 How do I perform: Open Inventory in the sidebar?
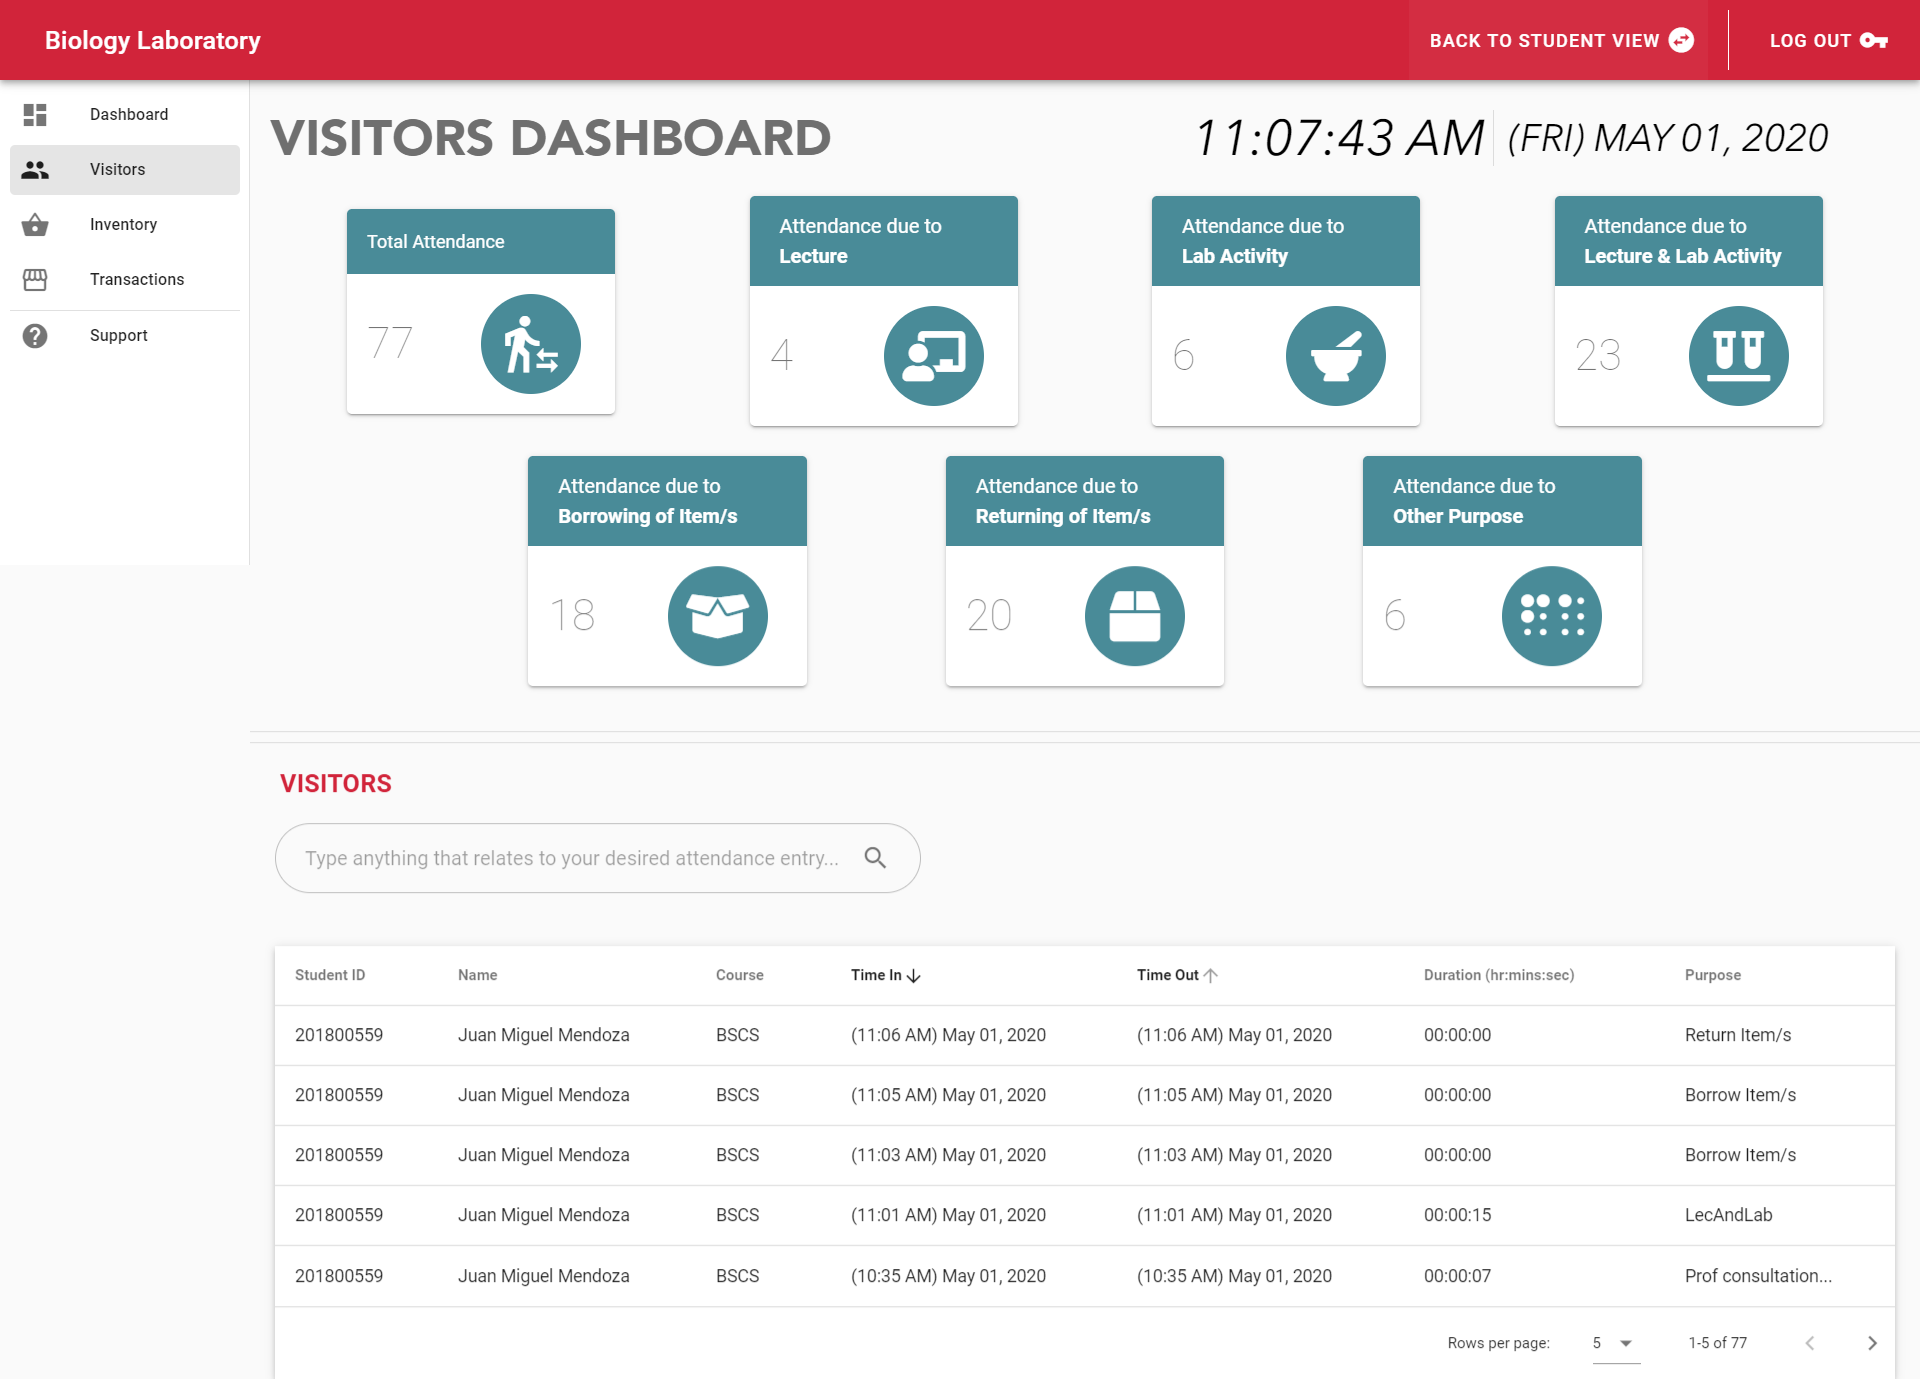click(123, 225)
